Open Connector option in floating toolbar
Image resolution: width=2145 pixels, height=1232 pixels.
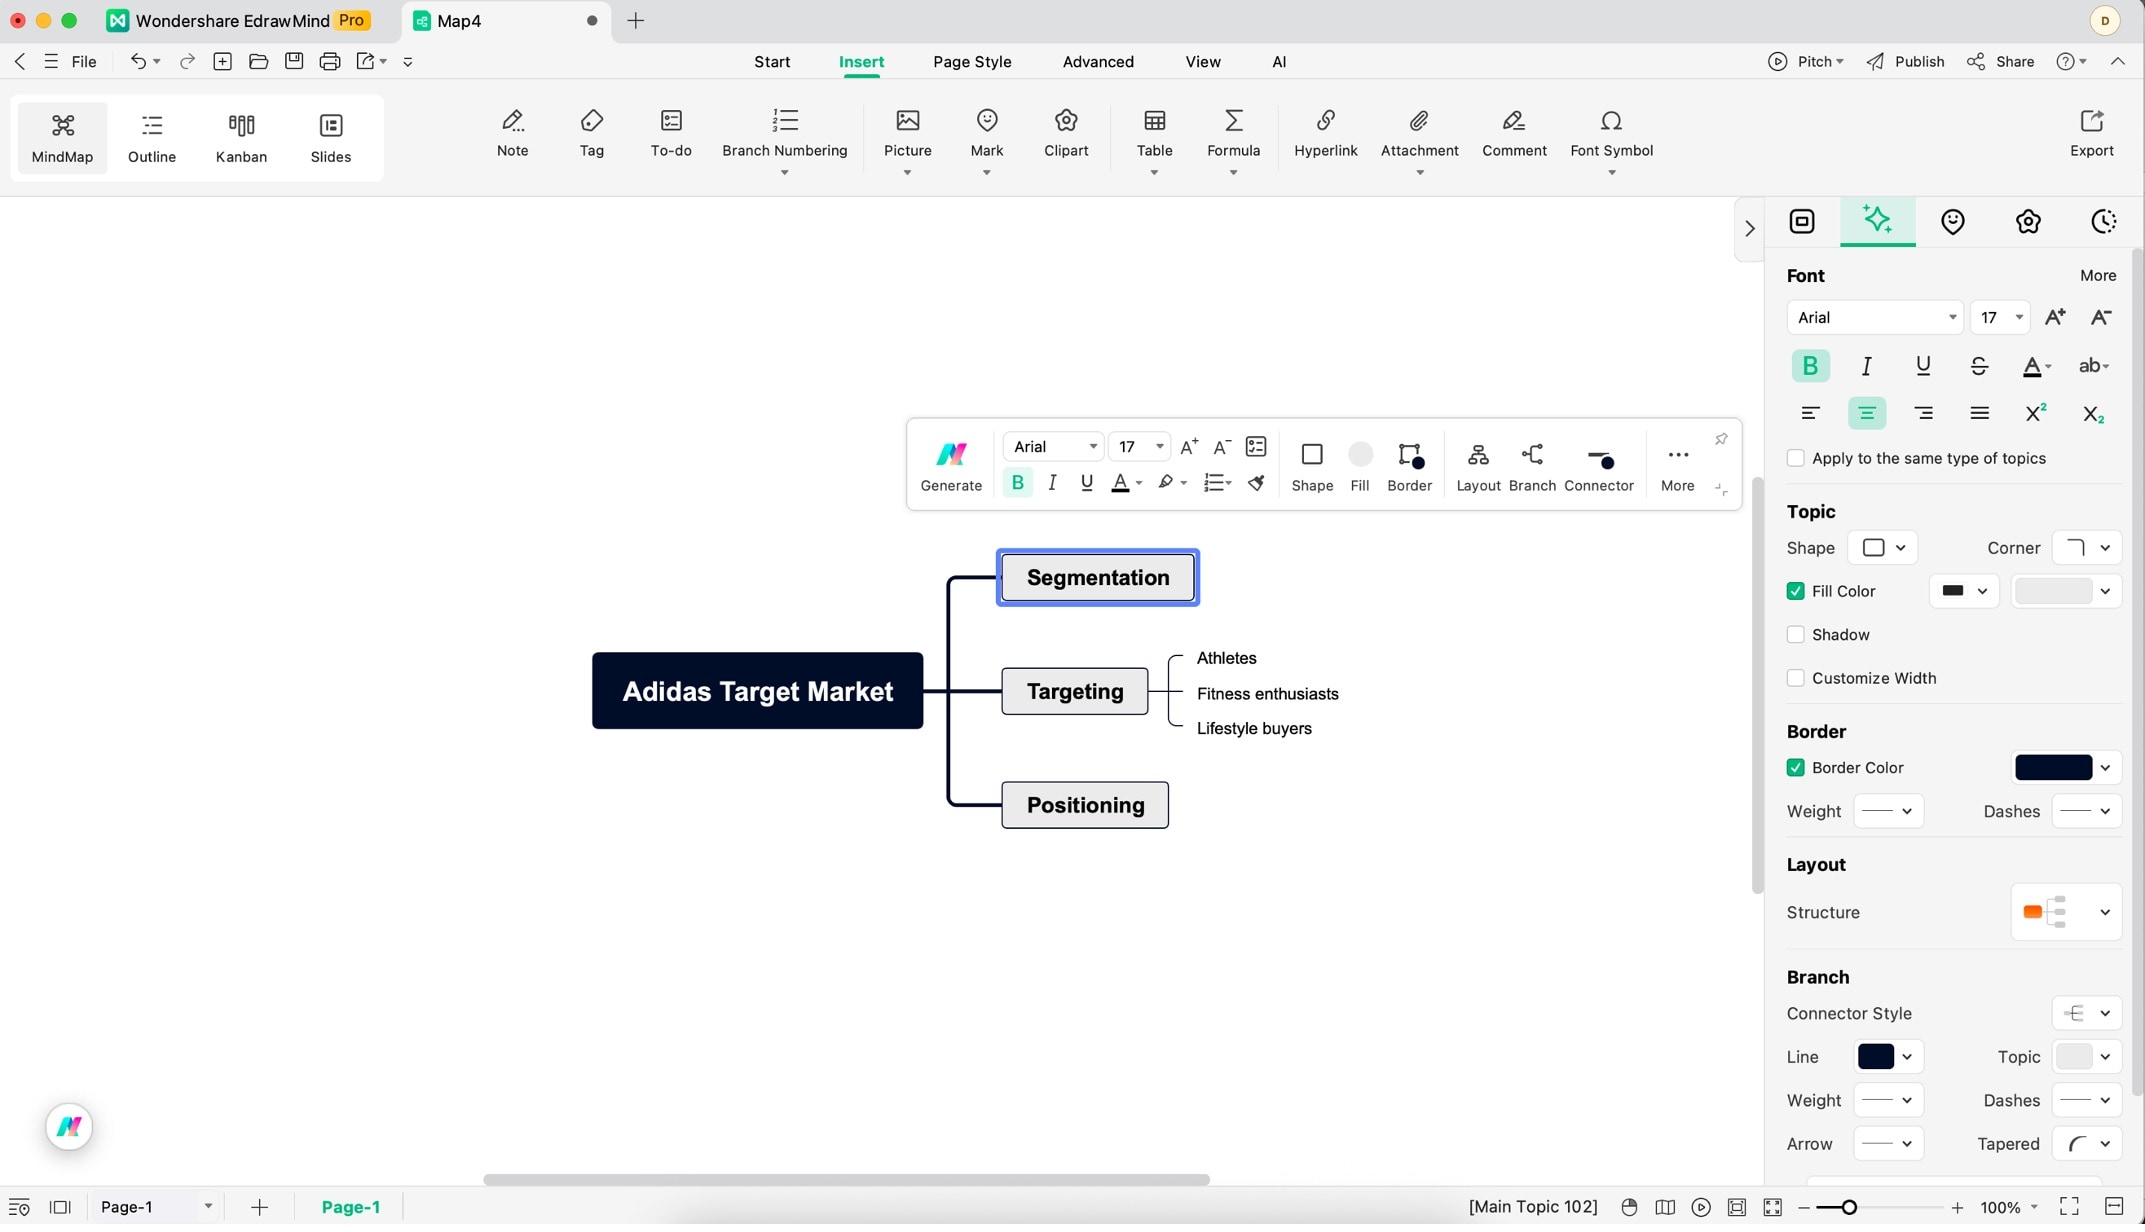1598,466
